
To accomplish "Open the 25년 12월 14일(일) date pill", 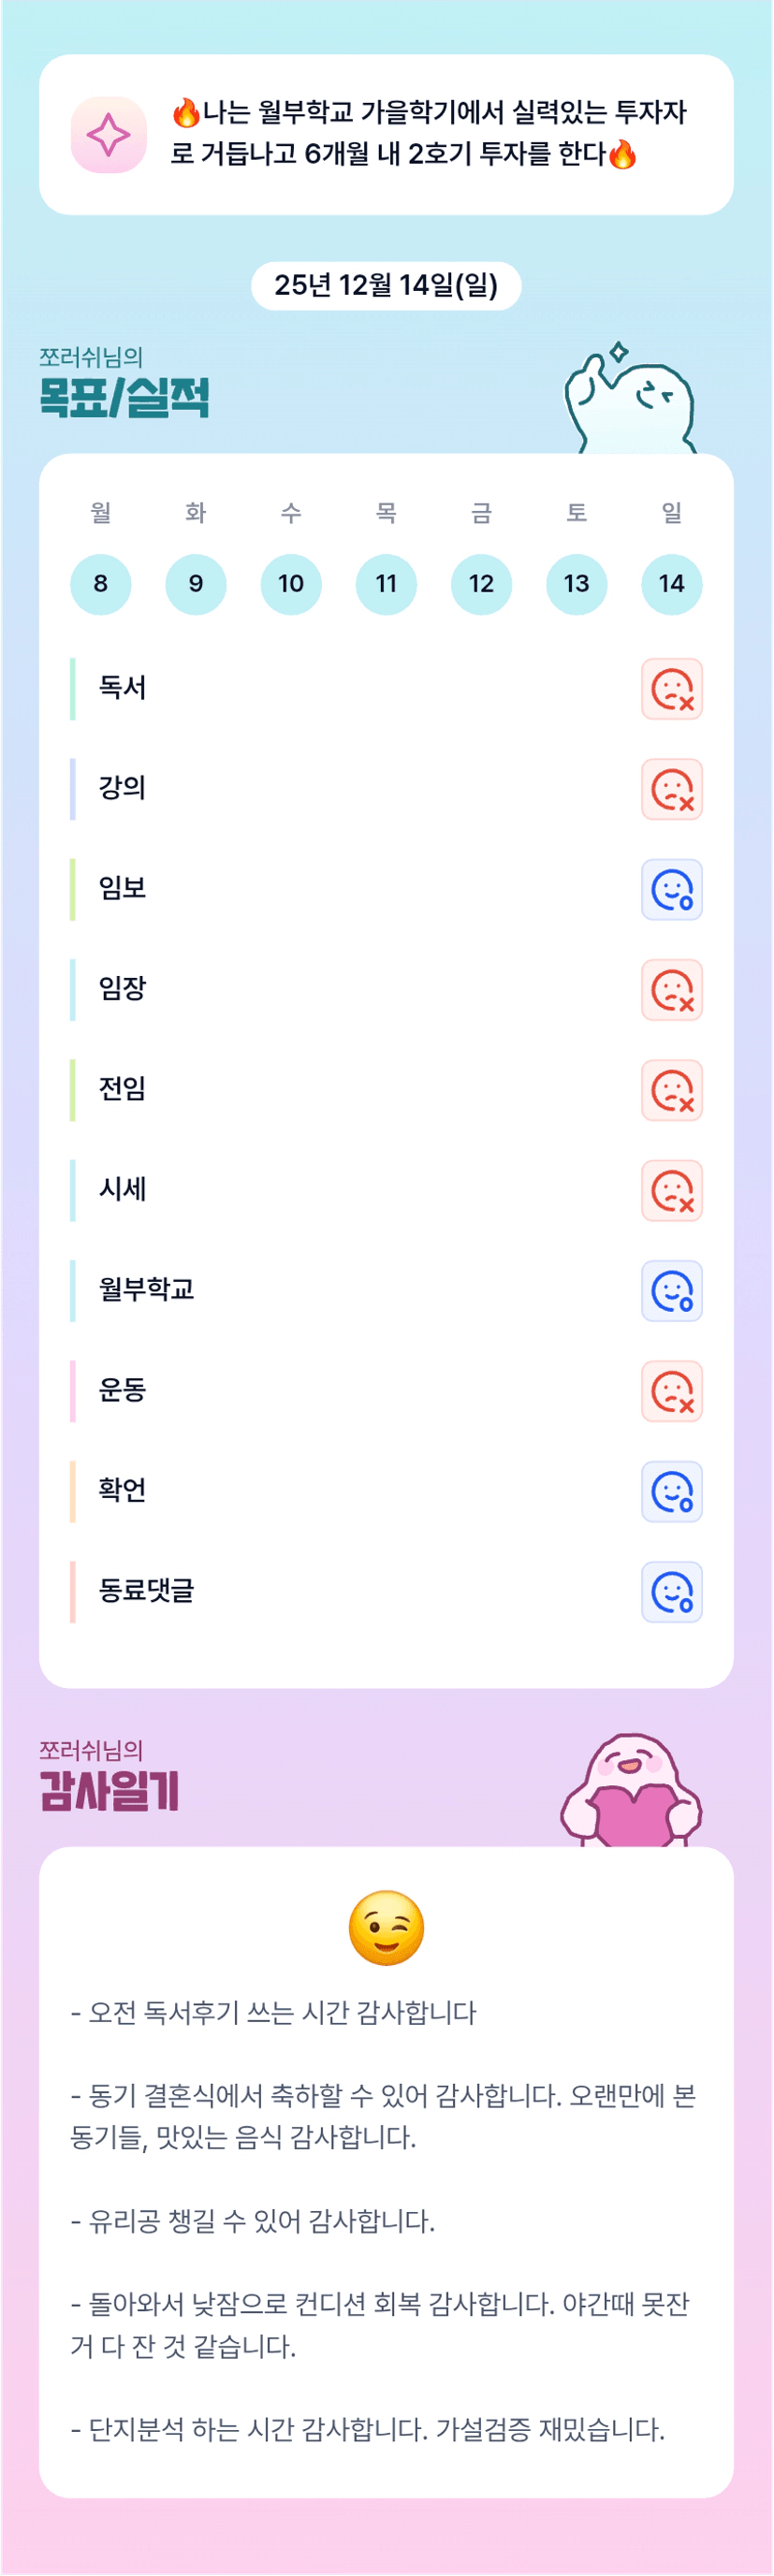I will coord(386,286).
